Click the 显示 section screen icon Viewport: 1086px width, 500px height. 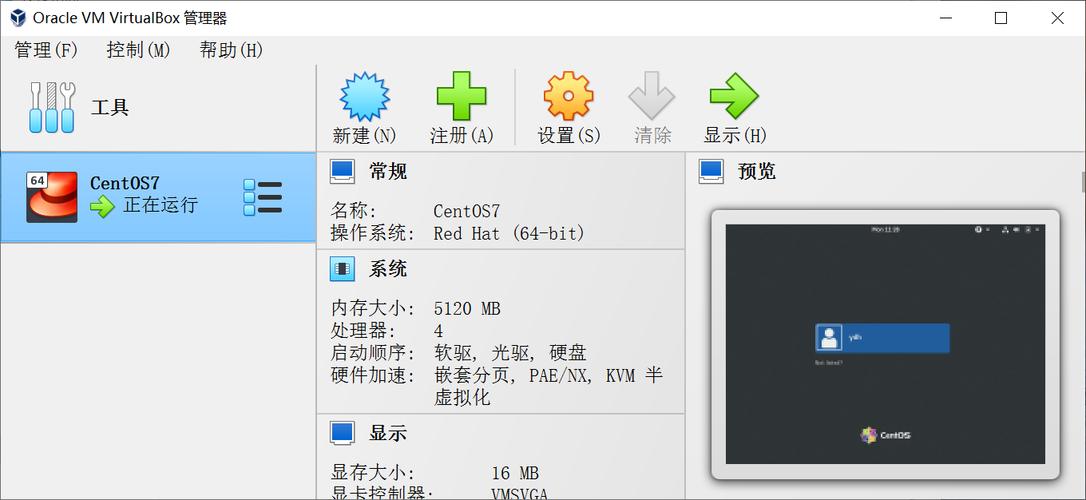tap(342, 433)
